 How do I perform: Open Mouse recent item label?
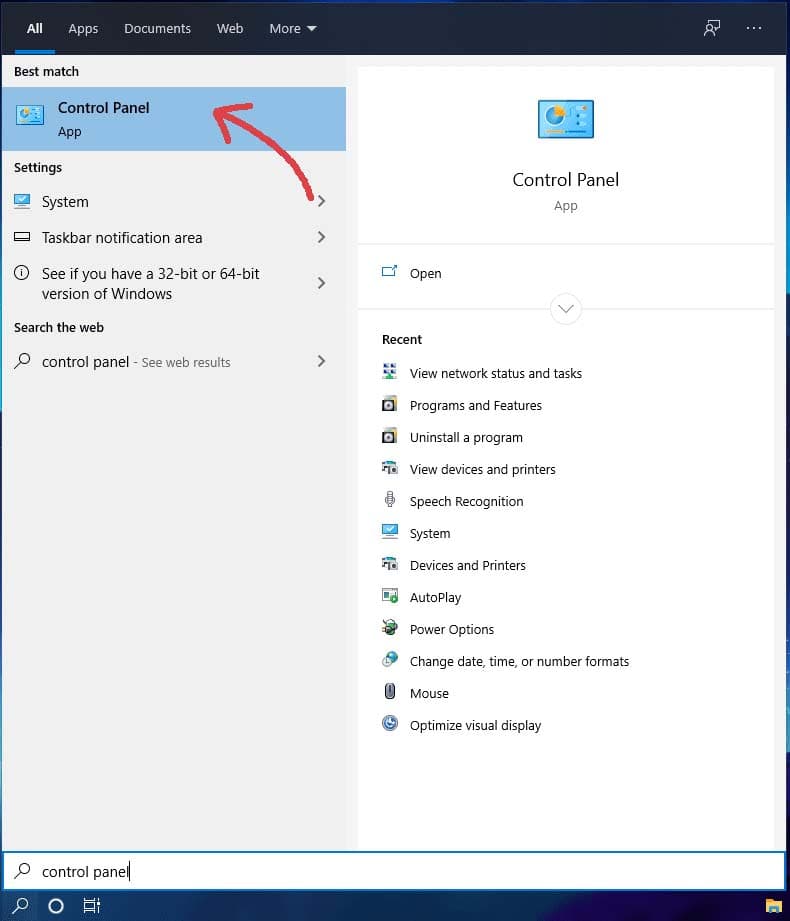pos(429,694)
